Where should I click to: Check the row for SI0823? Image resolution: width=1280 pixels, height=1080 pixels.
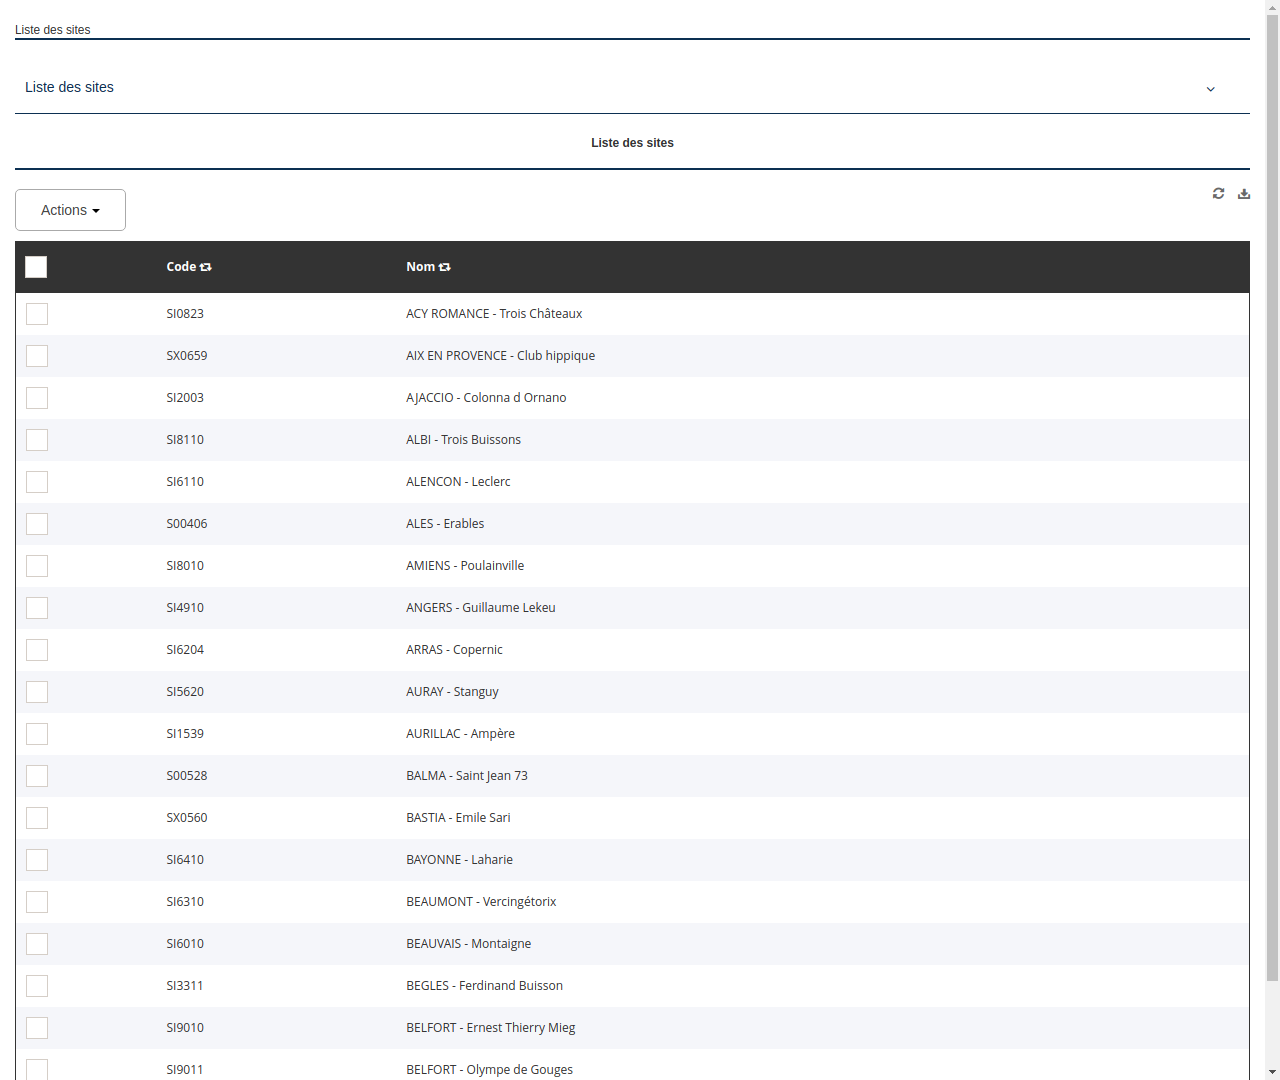(x=36, y=313)
